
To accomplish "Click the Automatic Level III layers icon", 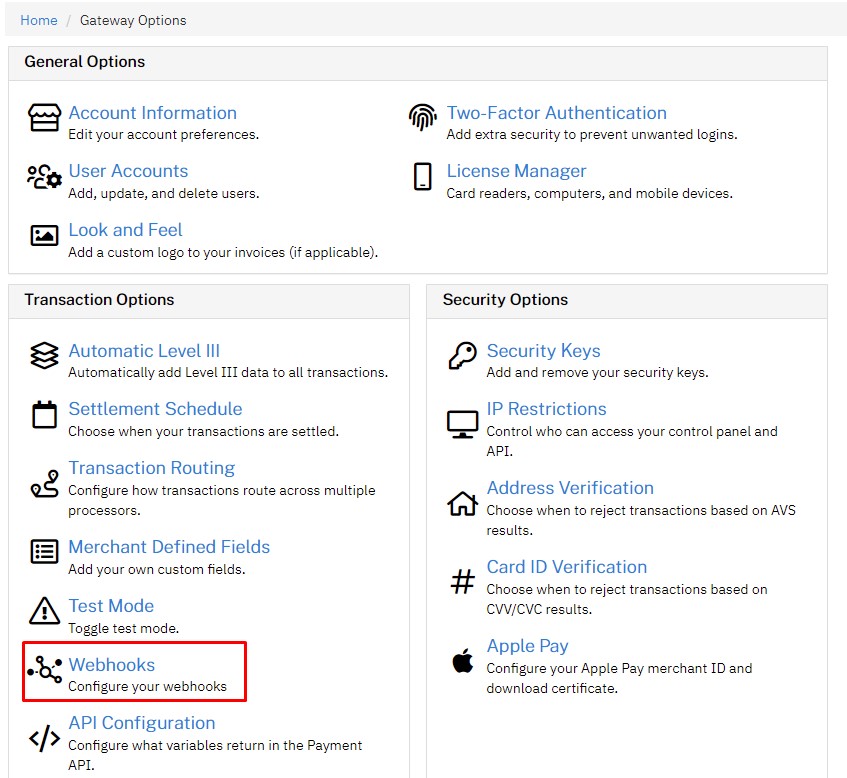I will click(x=44, y=356).
